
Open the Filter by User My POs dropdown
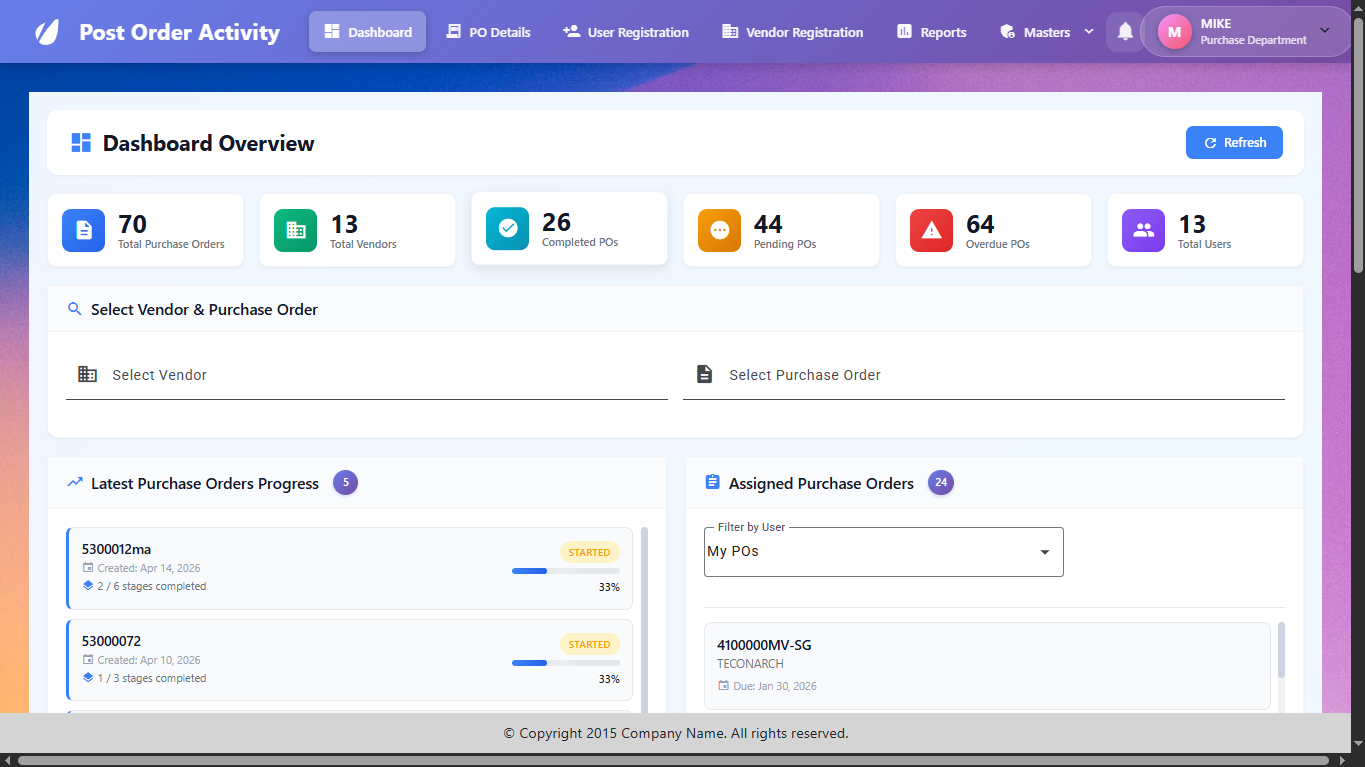pyautogui.click(x=884, y=552)
